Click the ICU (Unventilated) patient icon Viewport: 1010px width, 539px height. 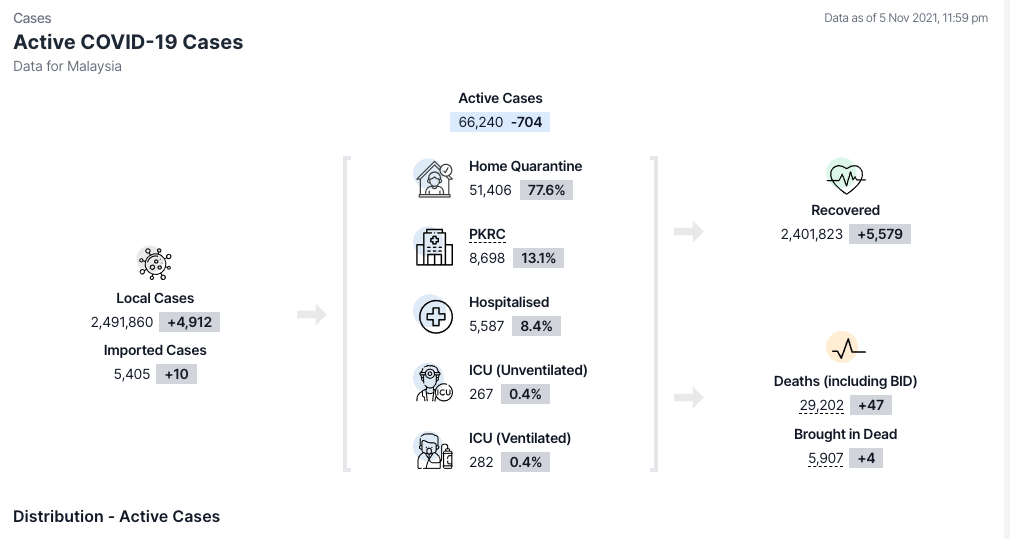pos(434,382)
